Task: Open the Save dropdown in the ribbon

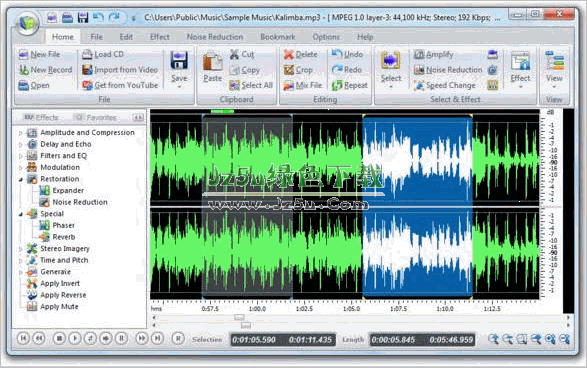Action: pyautogui.click(x=179, y=70)
